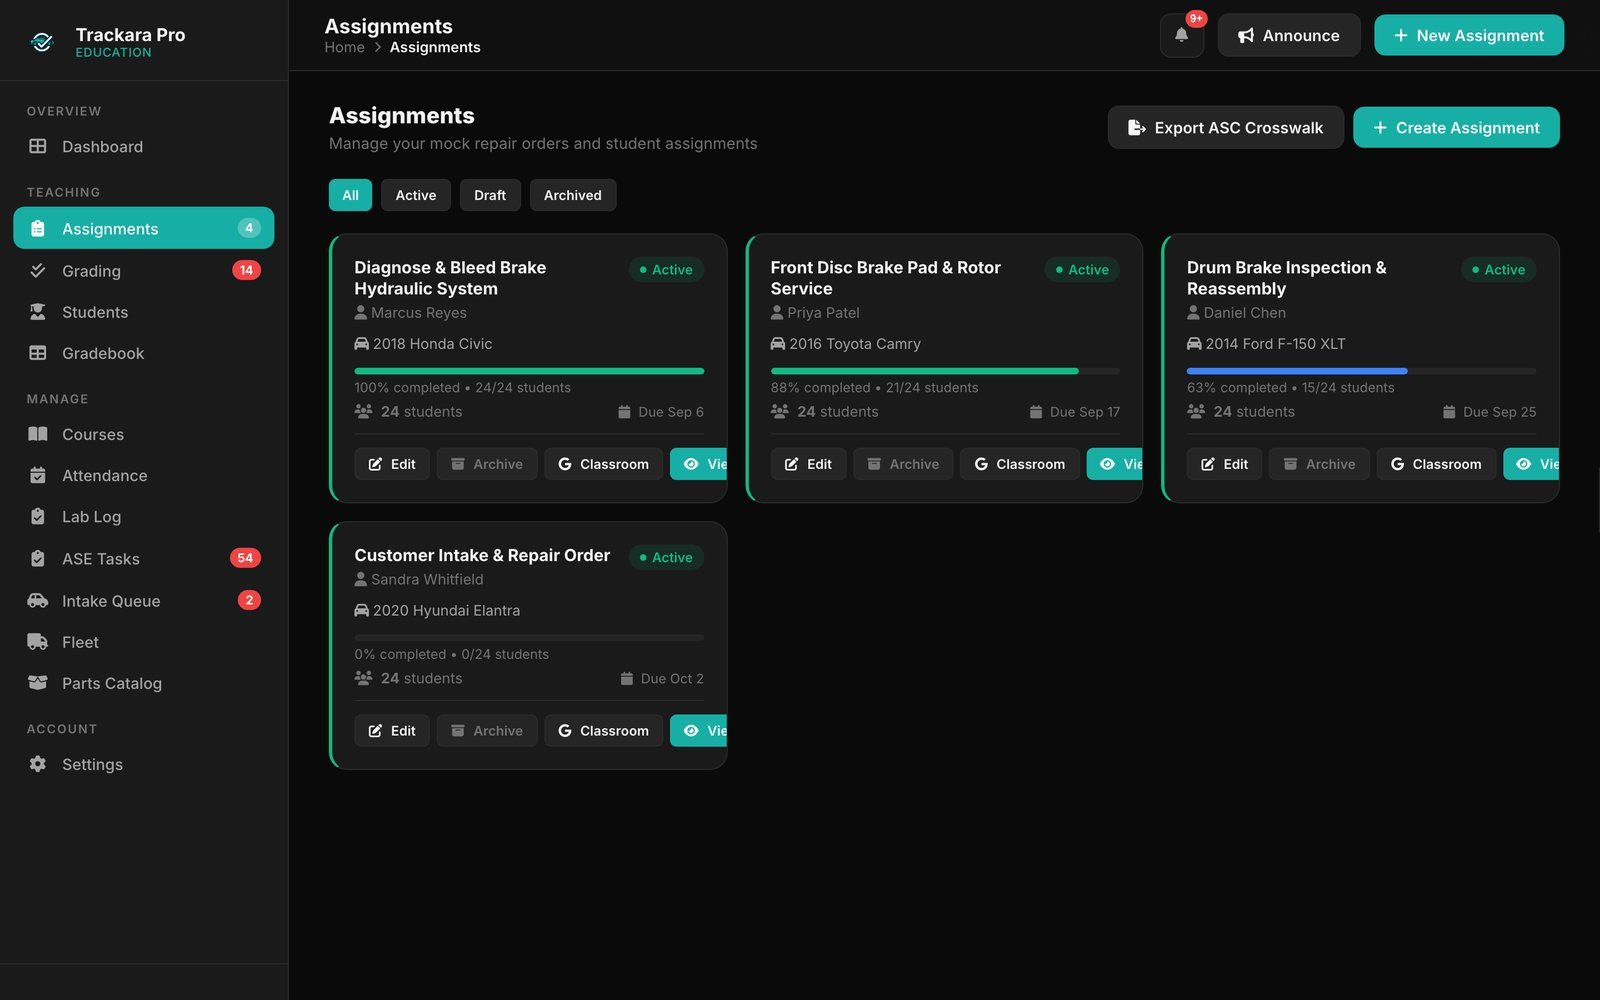Edit the Diagnose & Bleed Brake assignment
Screen dimensions: 1600x1000
click(392, 464)
